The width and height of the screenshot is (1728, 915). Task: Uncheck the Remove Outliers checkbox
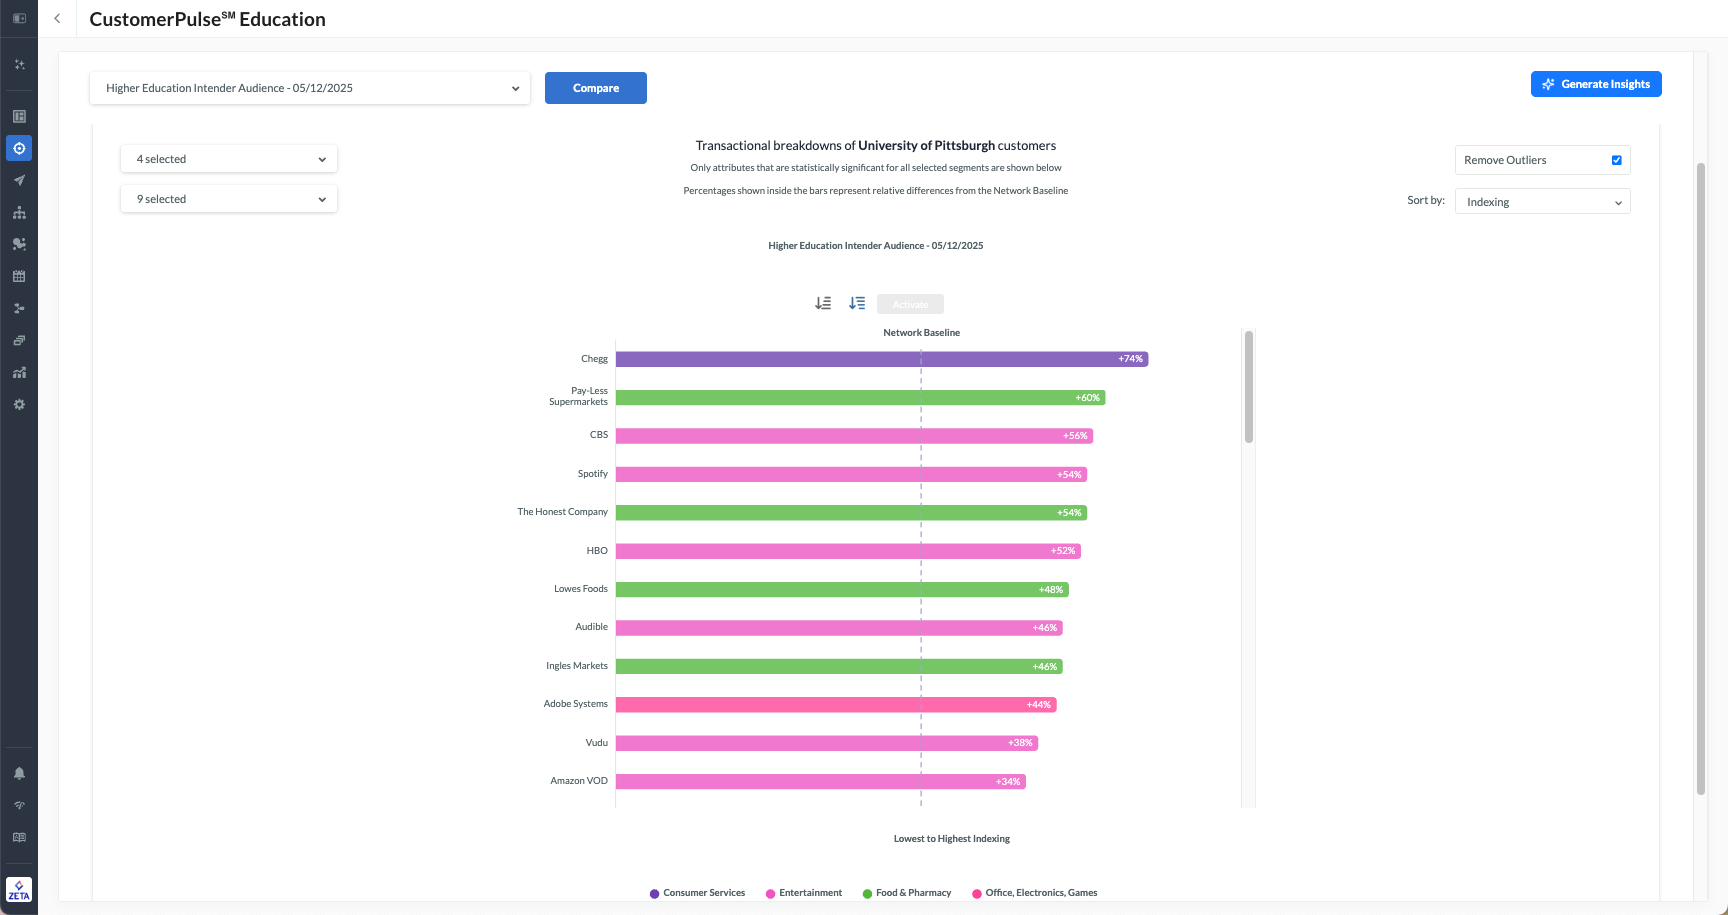click(1616, 160)
